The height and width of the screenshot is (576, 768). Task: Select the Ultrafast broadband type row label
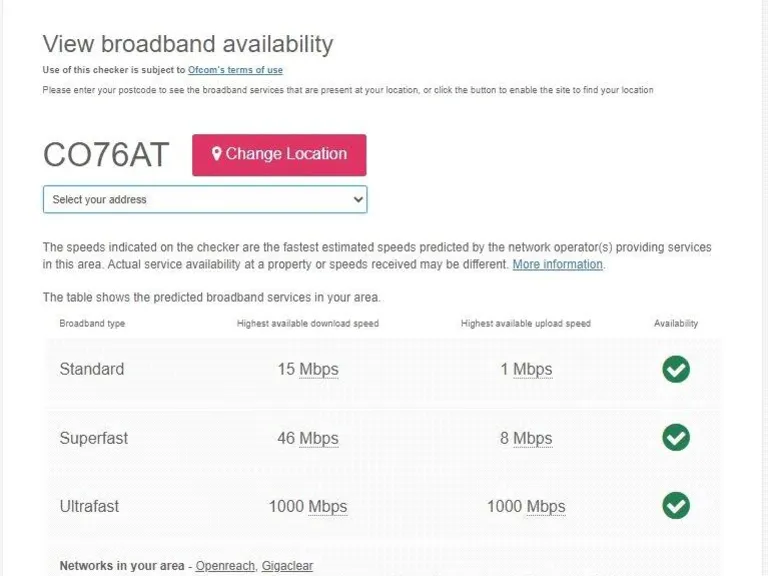coord(89,506)
